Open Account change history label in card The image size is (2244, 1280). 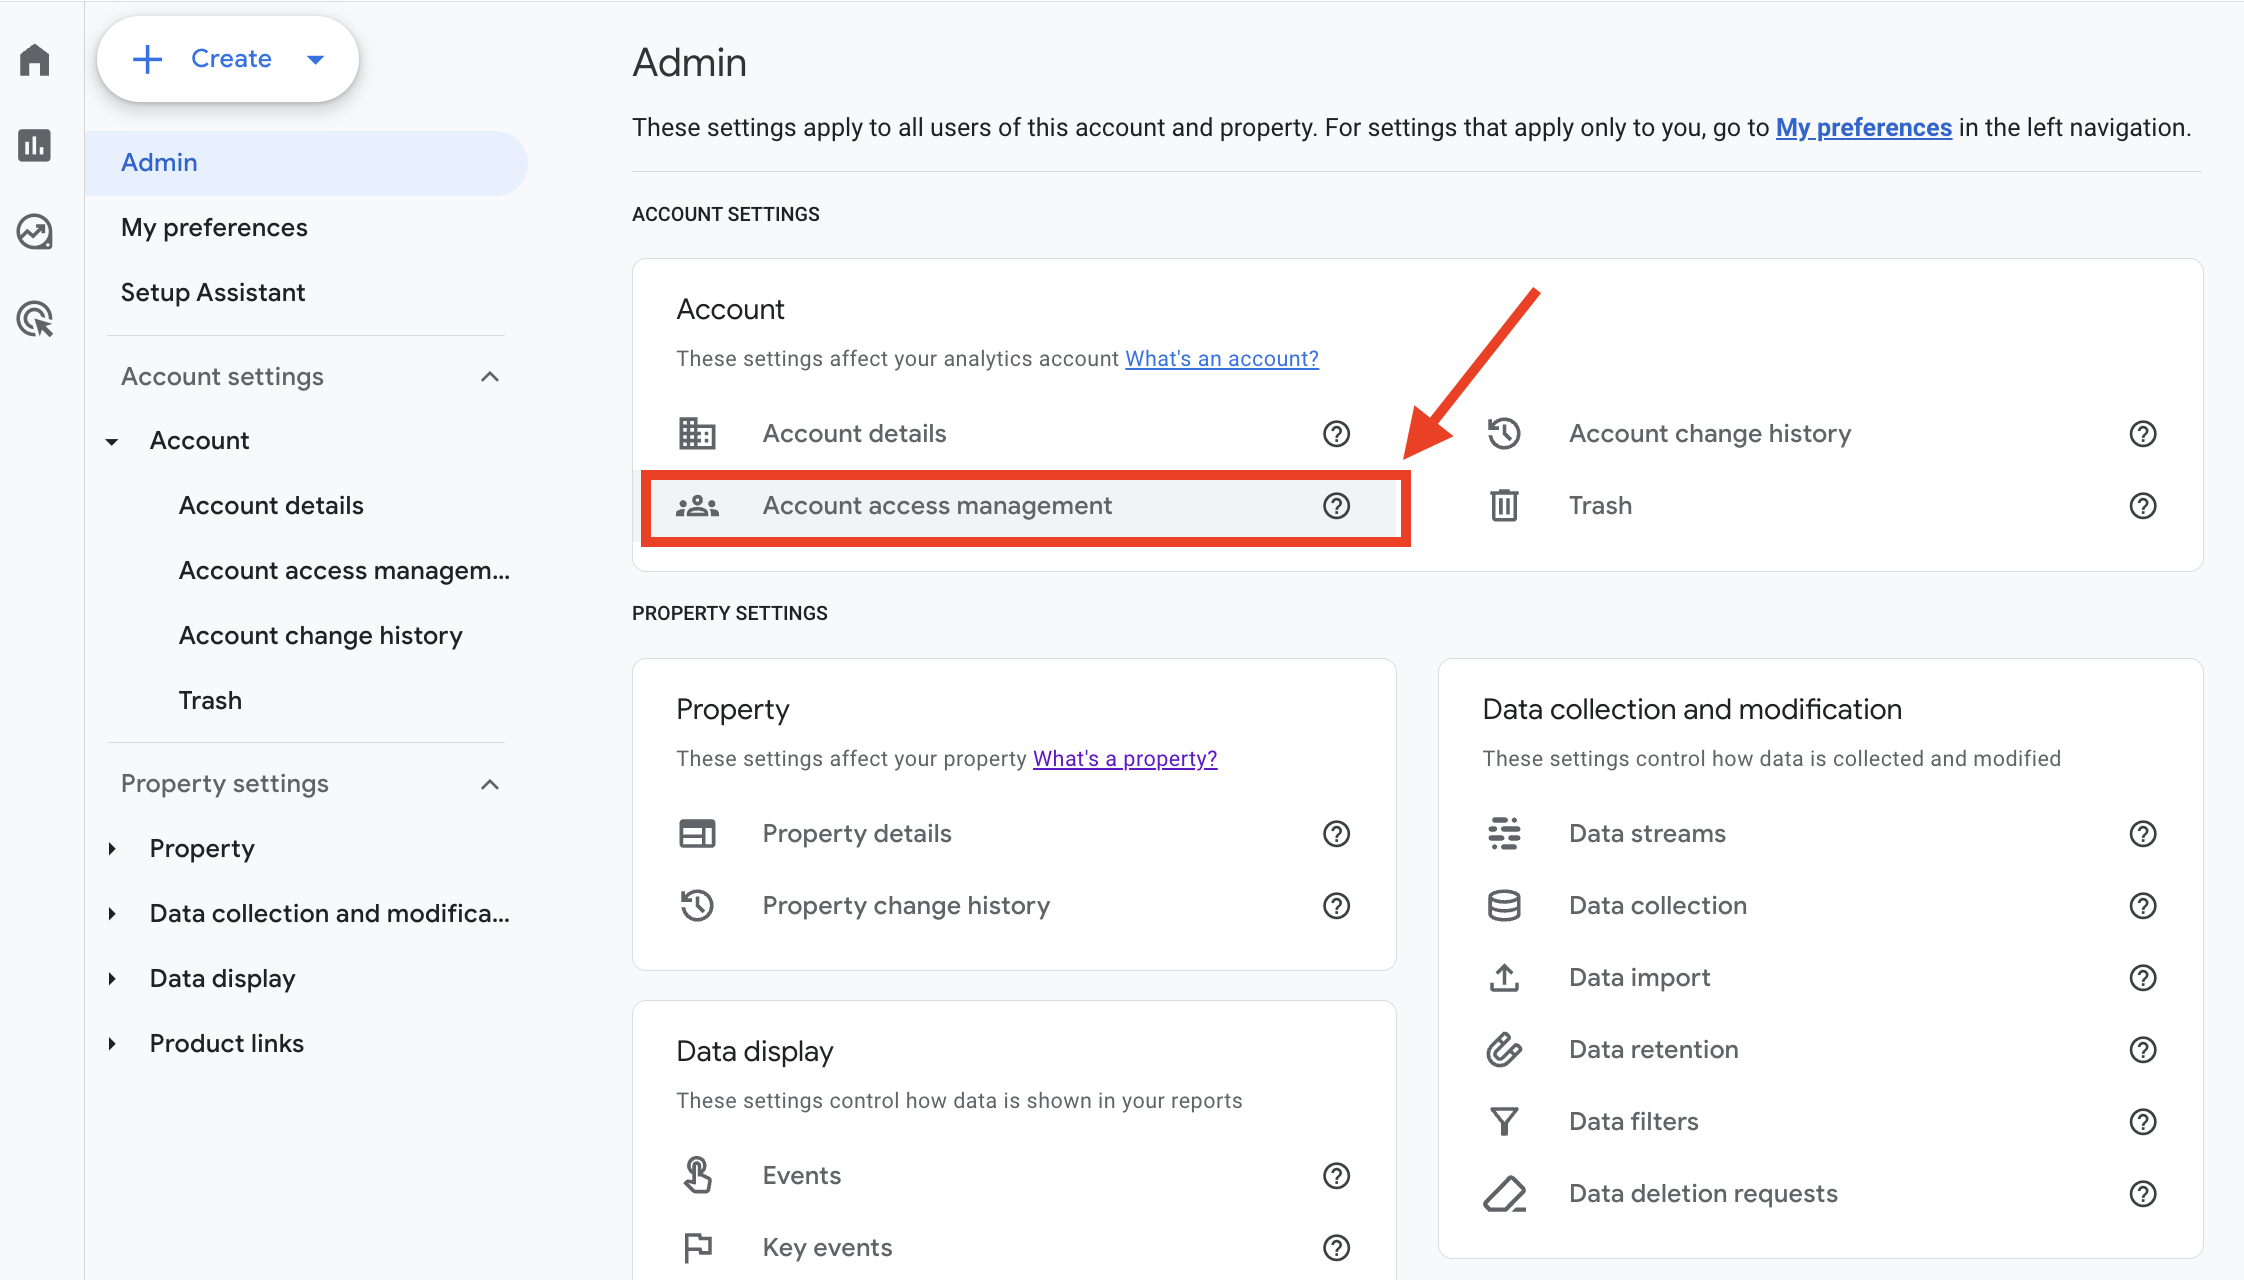tap(1710, 433)
